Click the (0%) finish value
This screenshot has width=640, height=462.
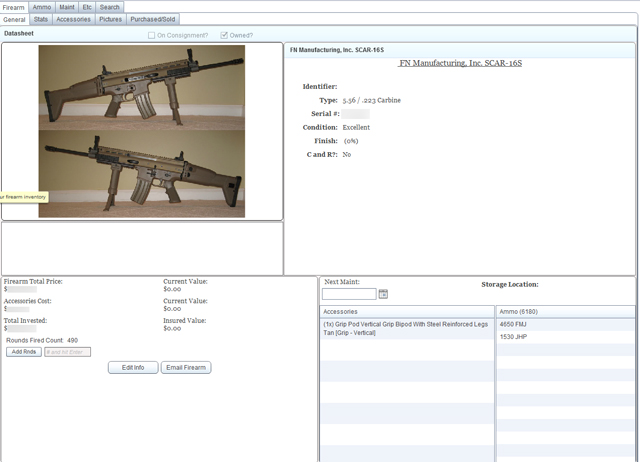(351, 141)
